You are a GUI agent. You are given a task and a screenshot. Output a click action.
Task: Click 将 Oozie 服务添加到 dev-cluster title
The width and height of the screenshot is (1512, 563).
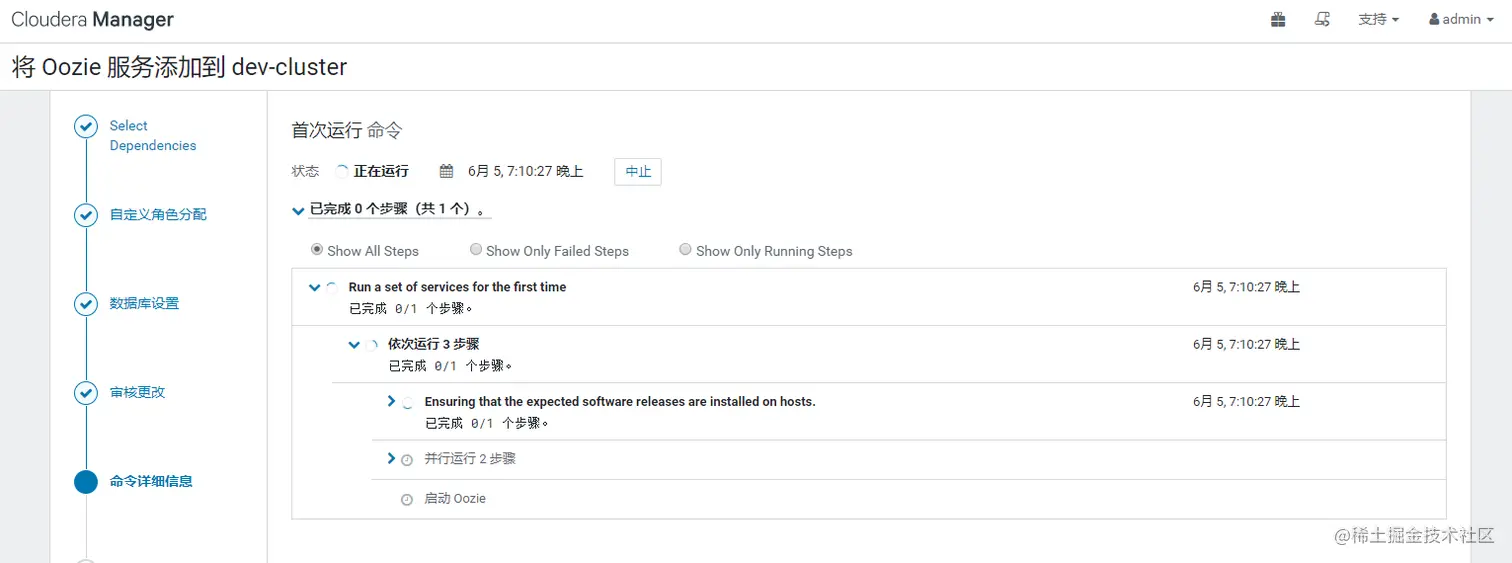tap(179, 67)
